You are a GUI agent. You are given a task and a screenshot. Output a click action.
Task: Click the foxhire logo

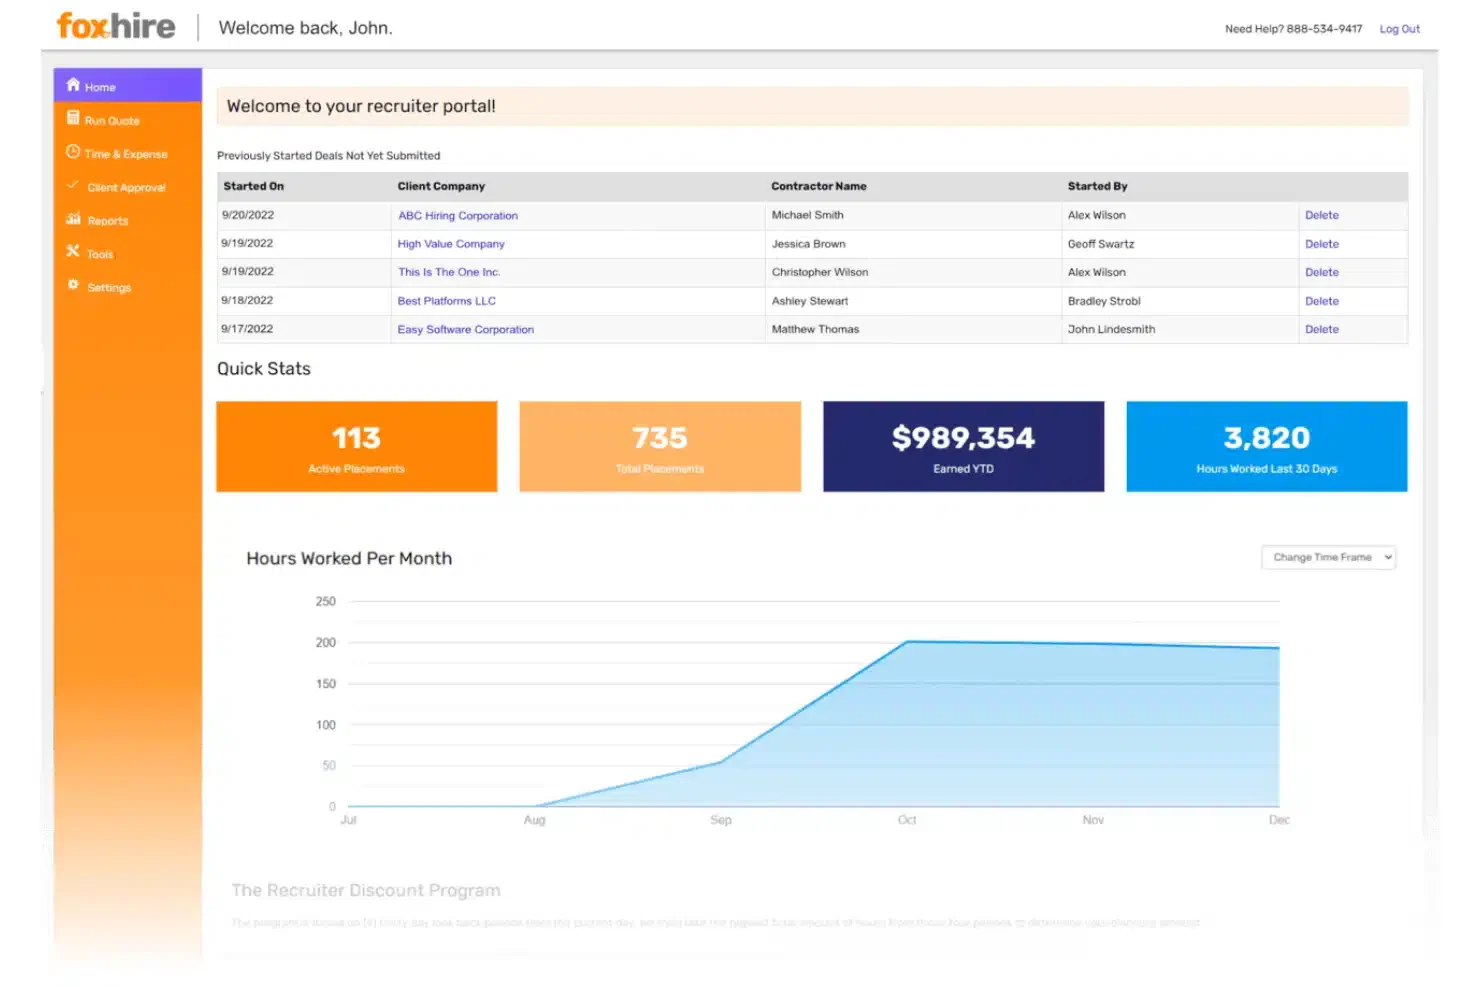click(116, 26)
